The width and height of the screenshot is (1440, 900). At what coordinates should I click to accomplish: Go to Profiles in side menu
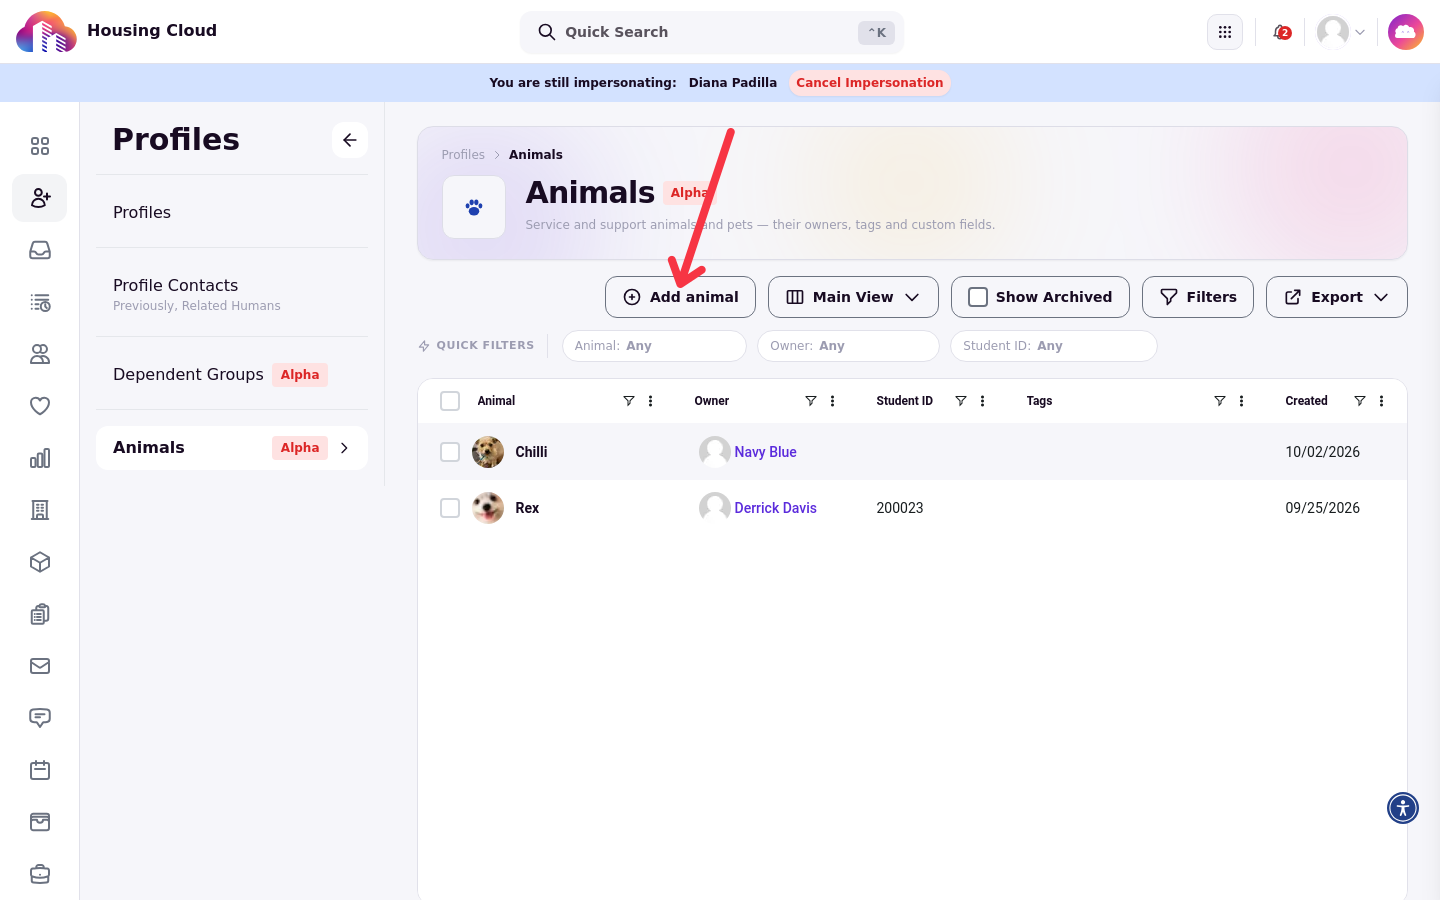tap(232, 212)
